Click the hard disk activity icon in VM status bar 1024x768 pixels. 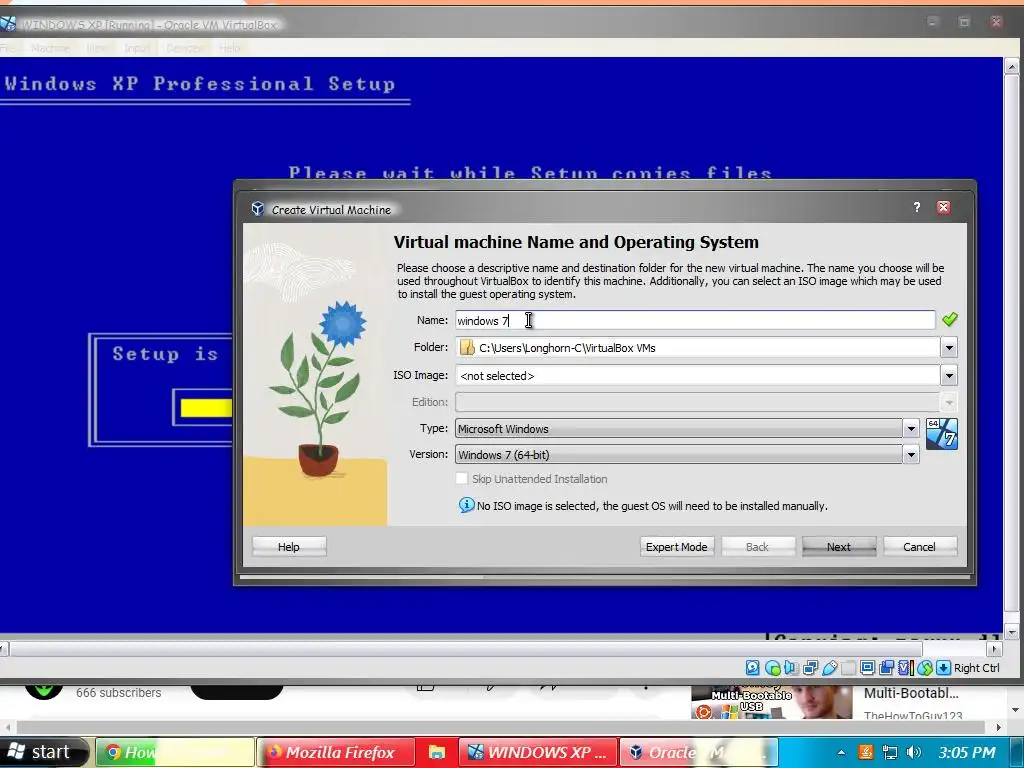(x=752, y=667)
